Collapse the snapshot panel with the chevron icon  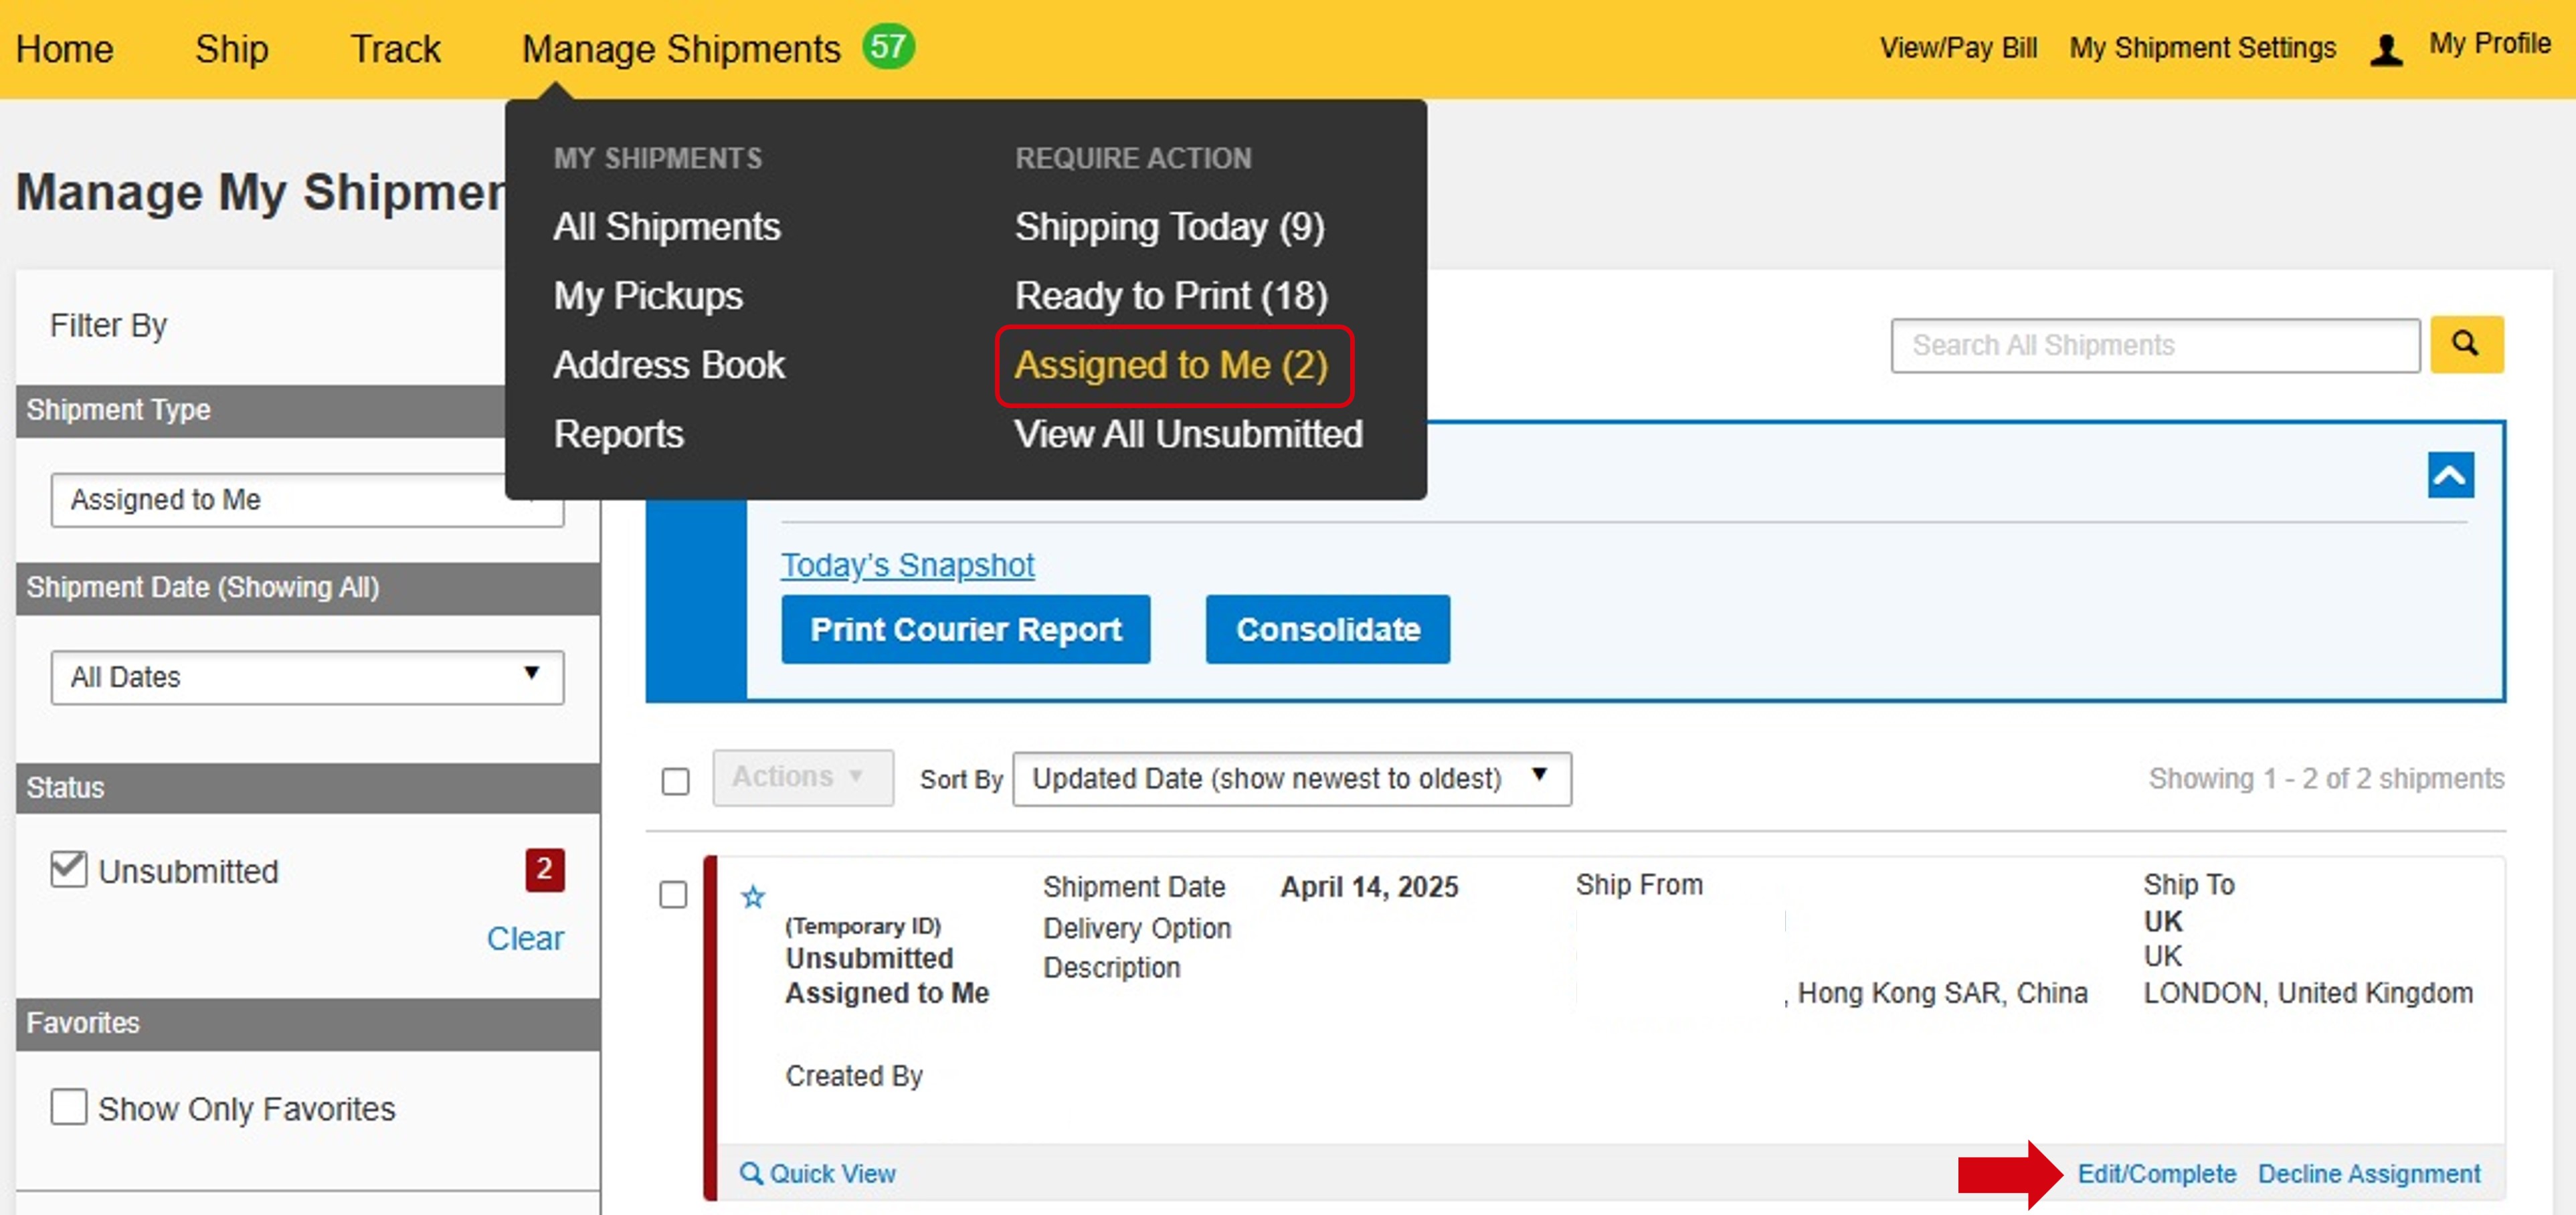coord(2450,475)
